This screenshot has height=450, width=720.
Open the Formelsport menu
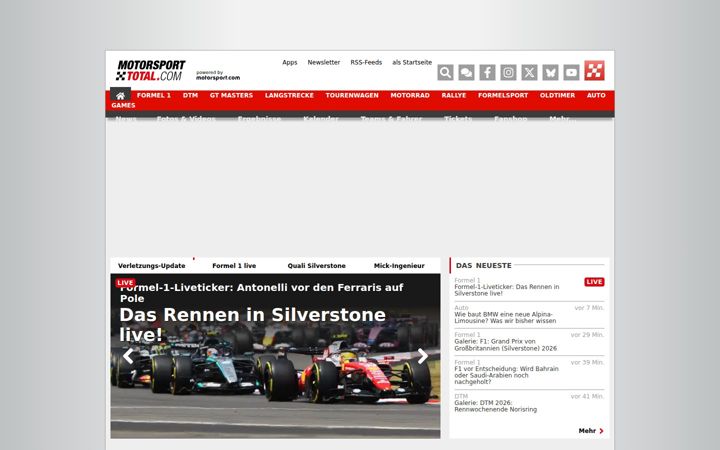click(x=503, y=96)
